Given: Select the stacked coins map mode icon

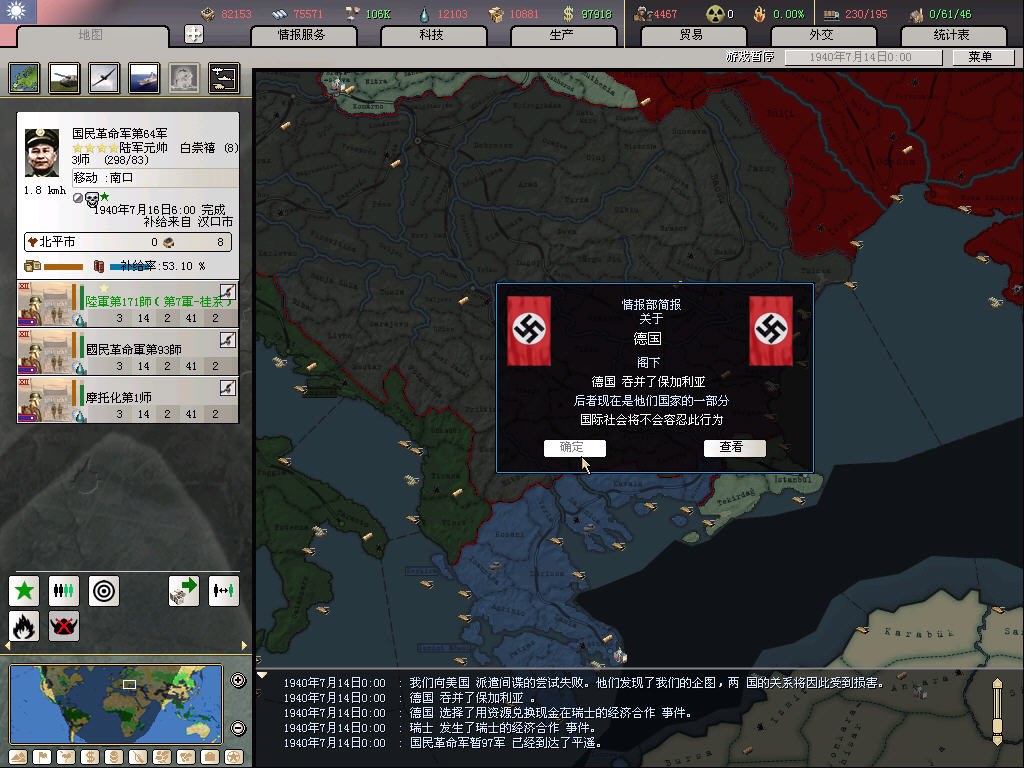Looking at the screenshot, I should pos(114,758).
